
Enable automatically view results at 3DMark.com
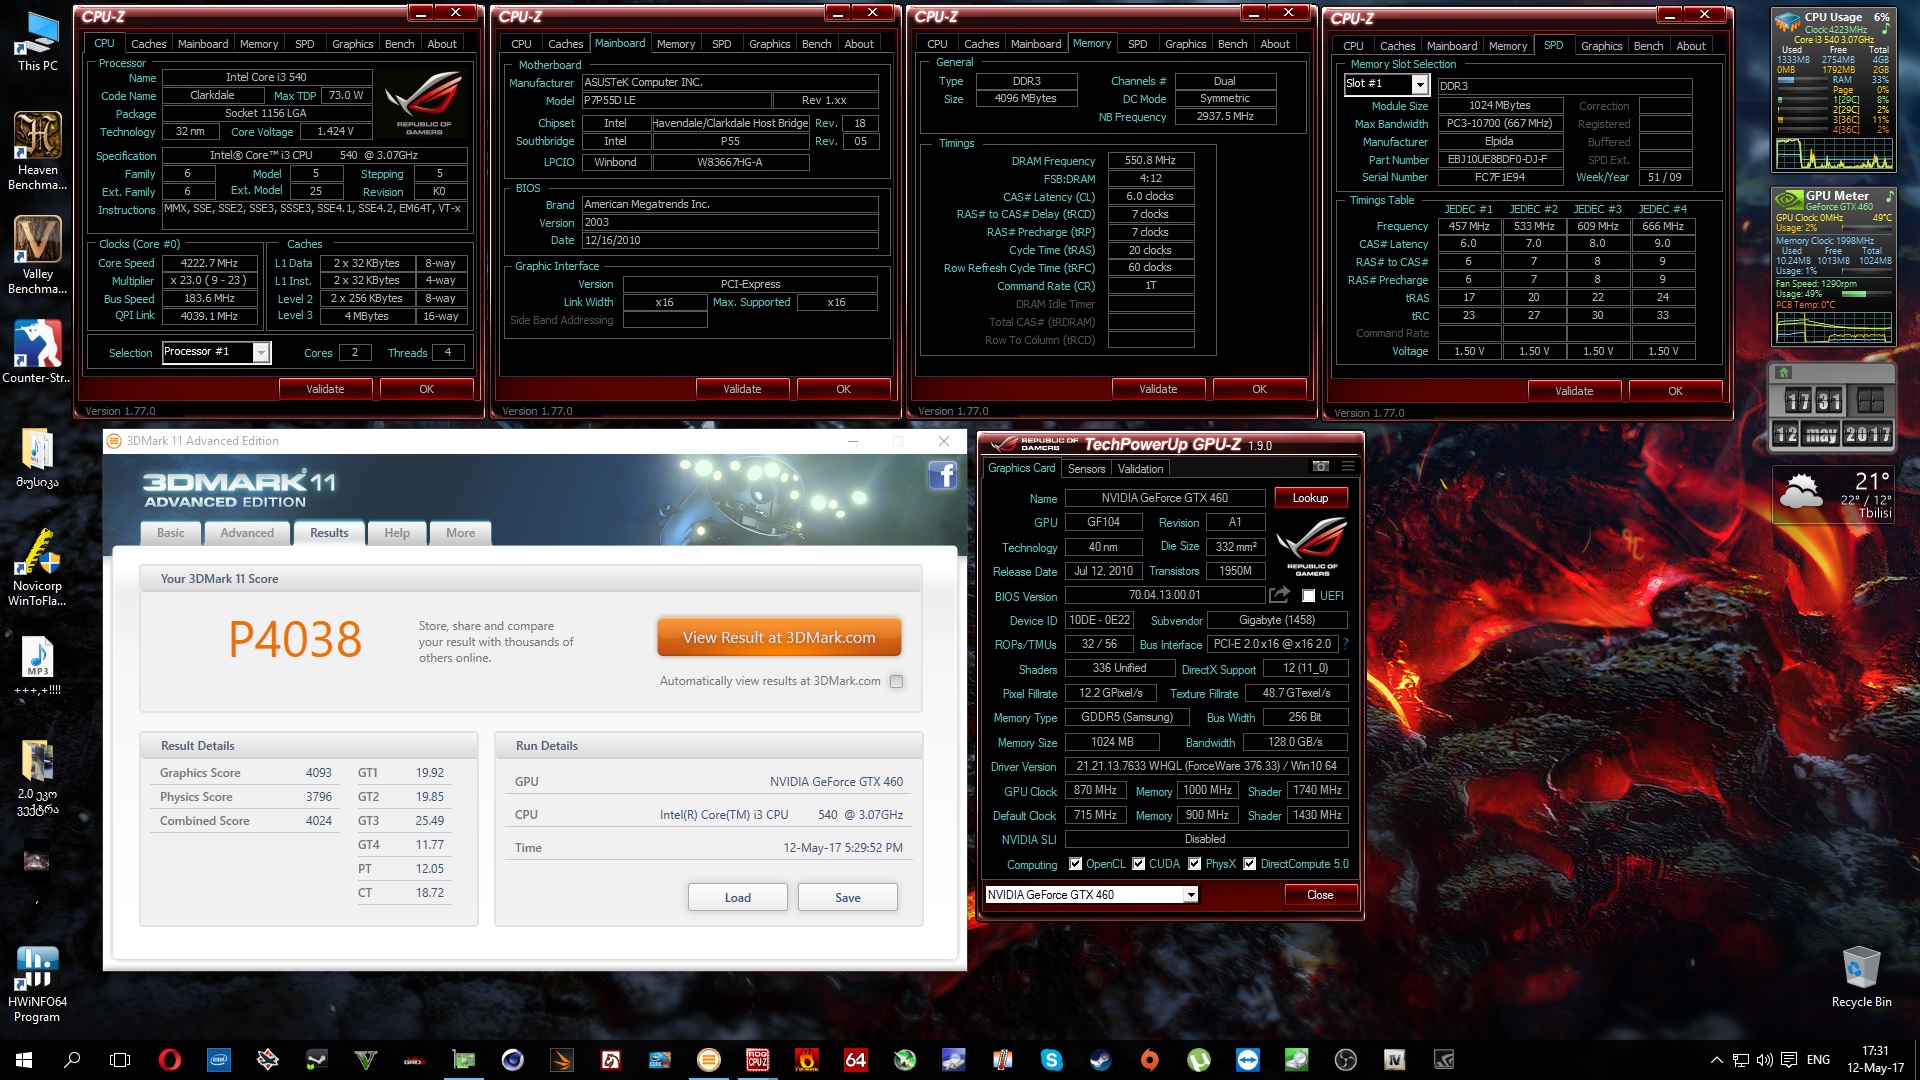tap(896, 682)
